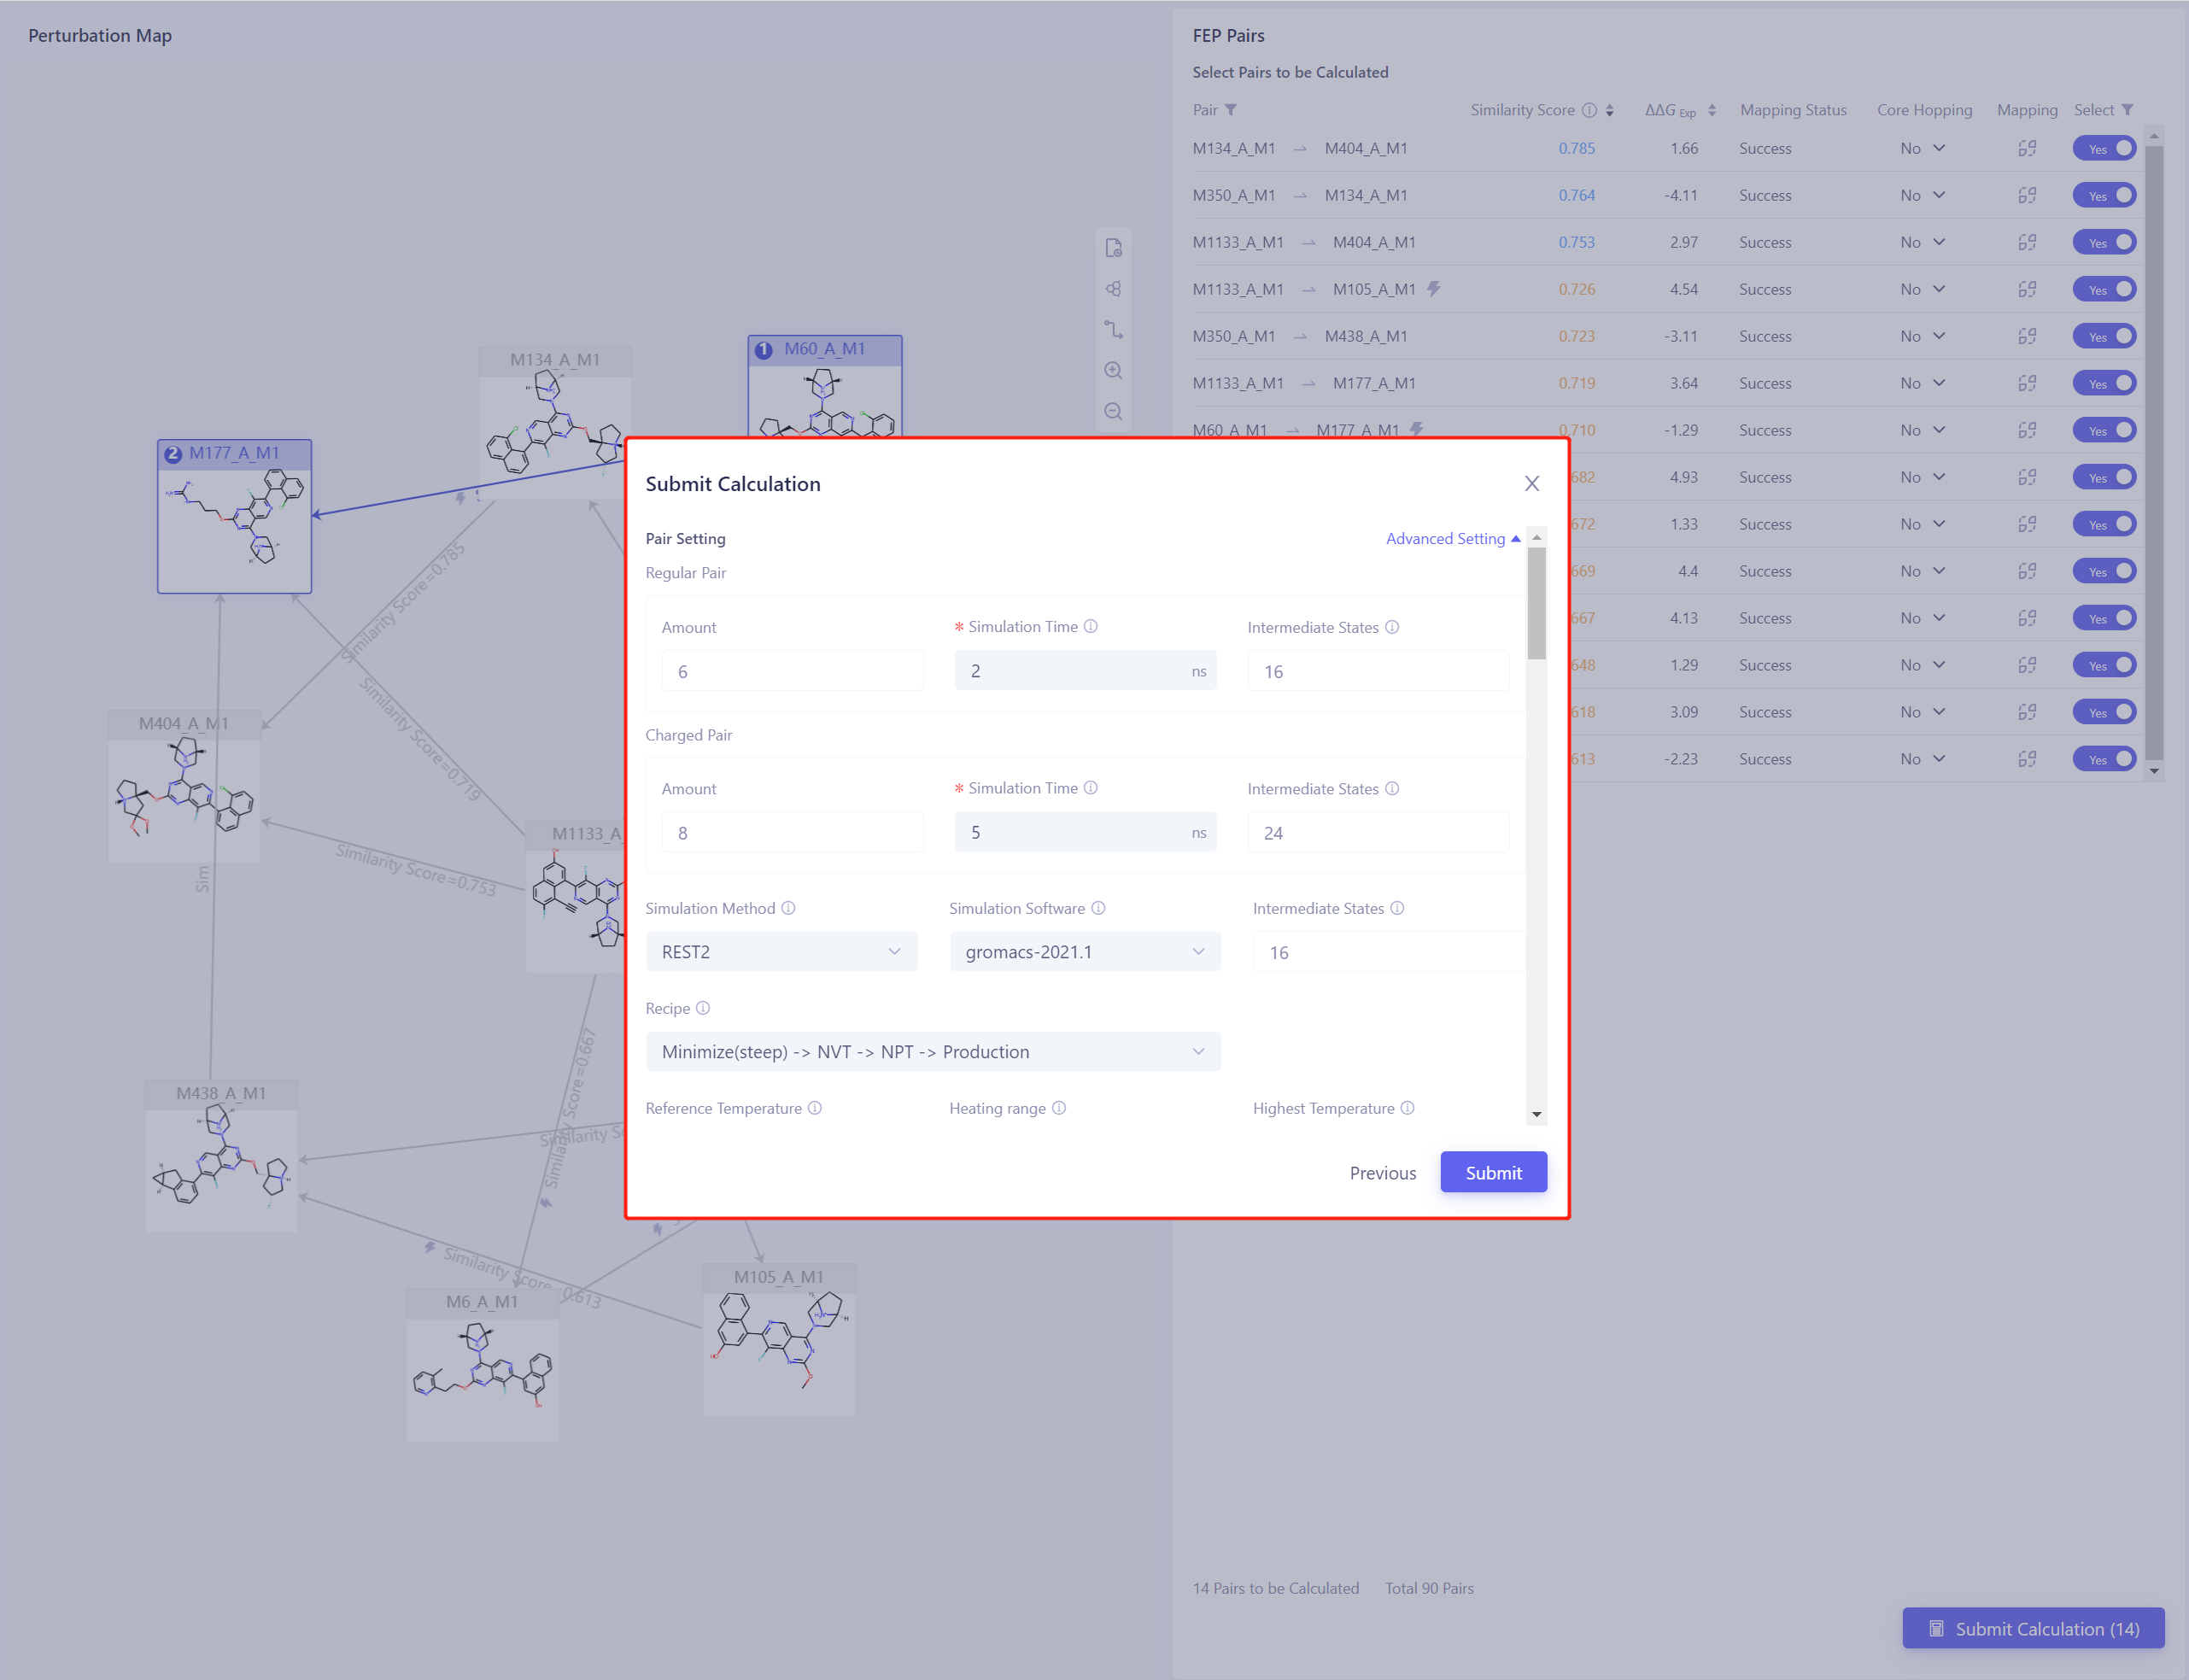Toggle Select switch in the -2.23 row
Screen dimensions: 2189x1680
[x=2104, y=759]
